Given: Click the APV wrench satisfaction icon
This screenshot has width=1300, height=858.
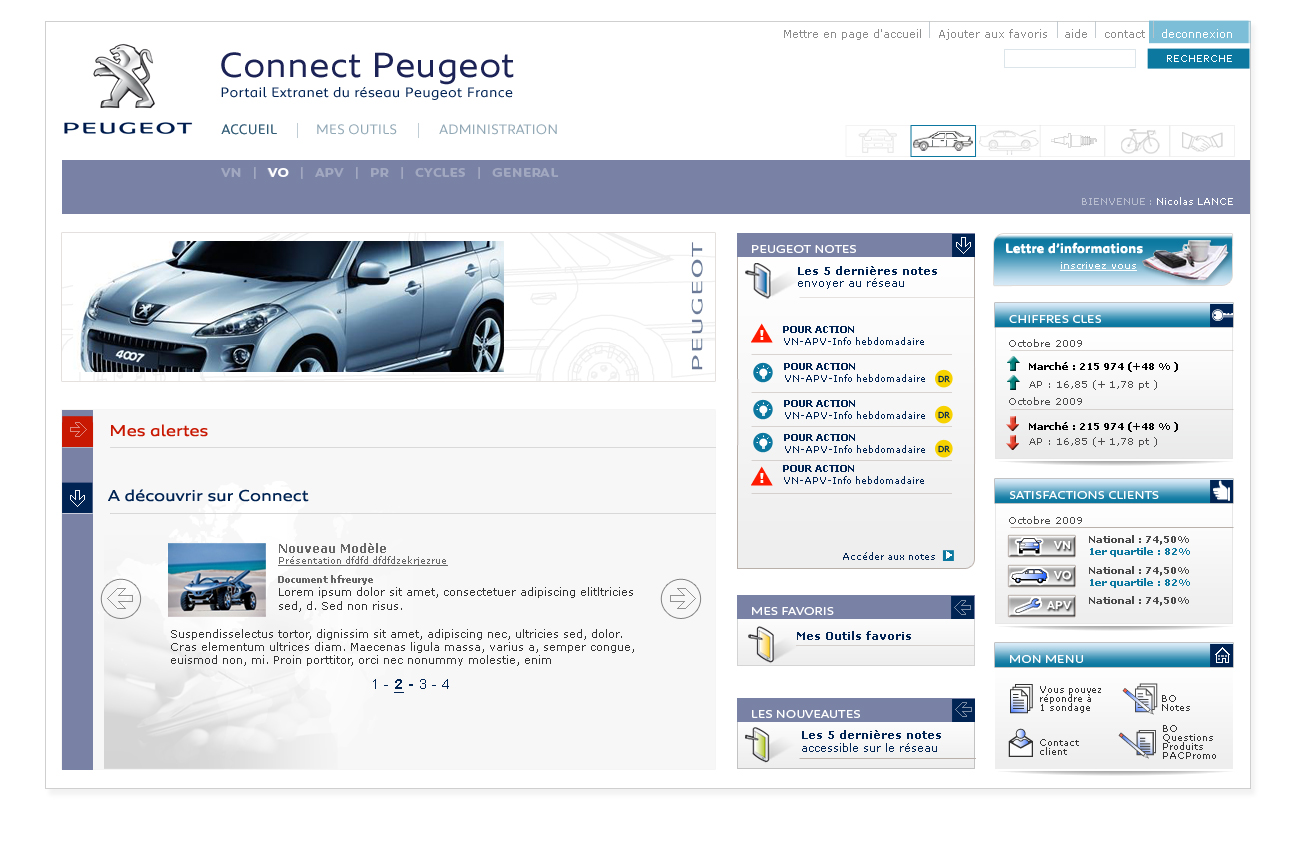Looking at the screenshot, I should pos(1041,606).
